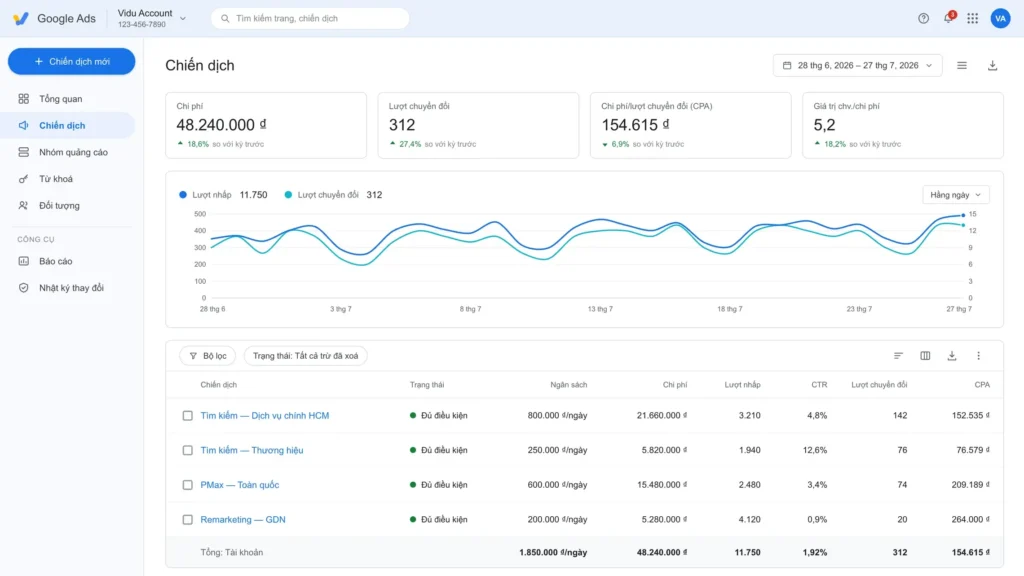1024x576 pixels.
Task: Click the table segment lines icon
Action: pyautogui.click(x=898, y=356)
